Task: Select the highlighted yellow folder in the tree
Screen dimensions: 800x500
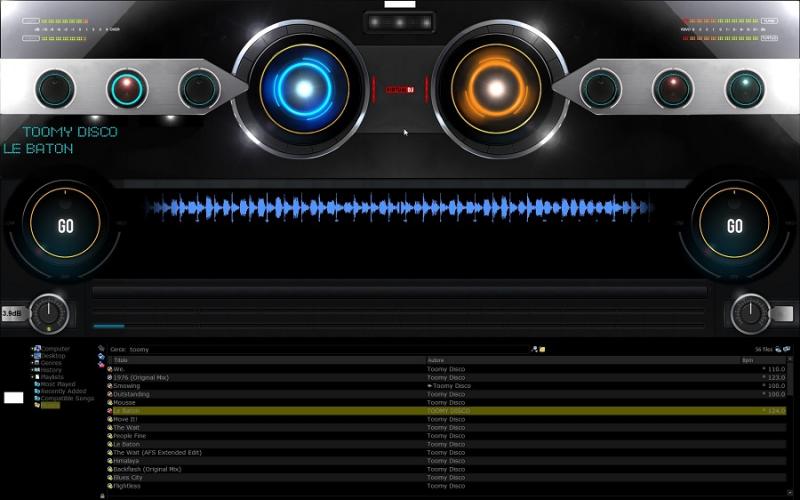Action: coord(50,406)
